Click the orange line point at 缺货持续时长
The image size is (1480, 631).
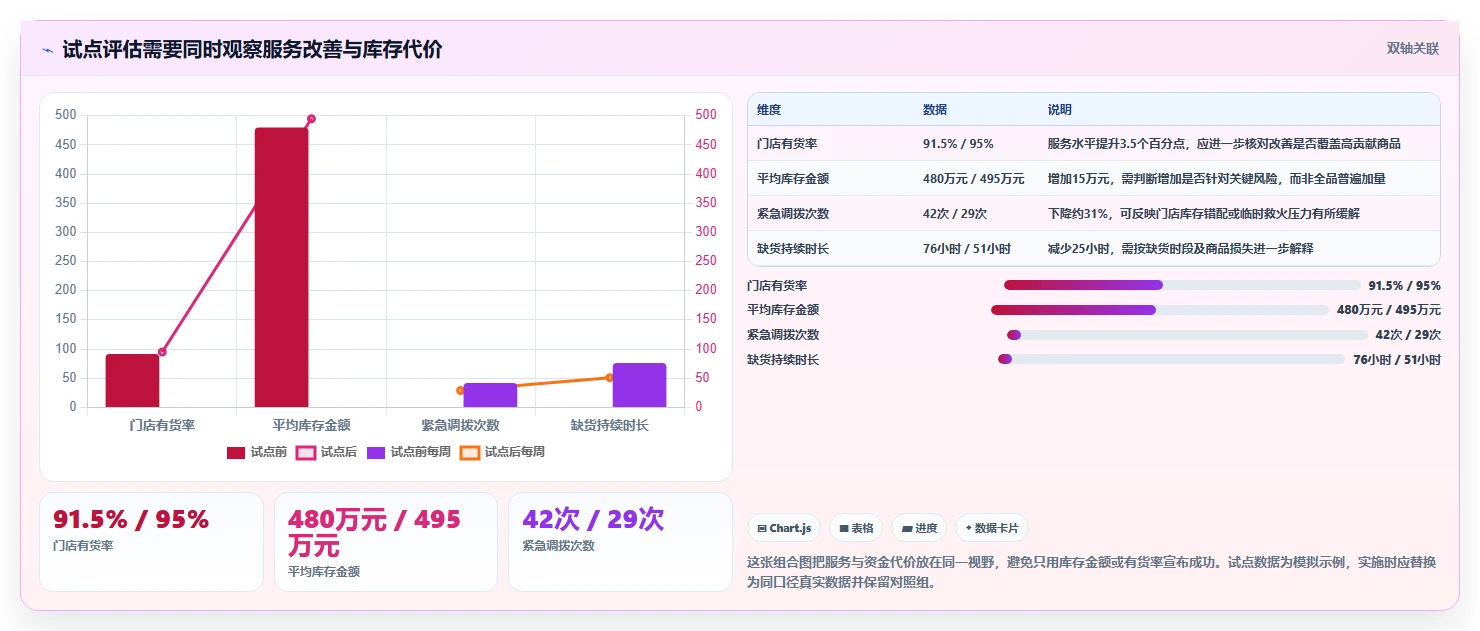click(609, 377)
